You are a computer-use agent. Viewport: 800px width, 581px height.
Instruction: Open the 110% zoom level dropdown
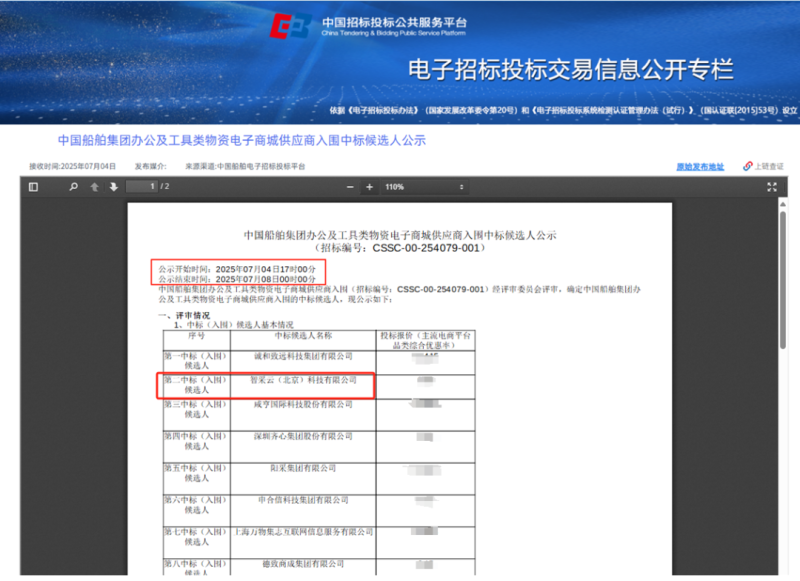click(x=424, y=187)
